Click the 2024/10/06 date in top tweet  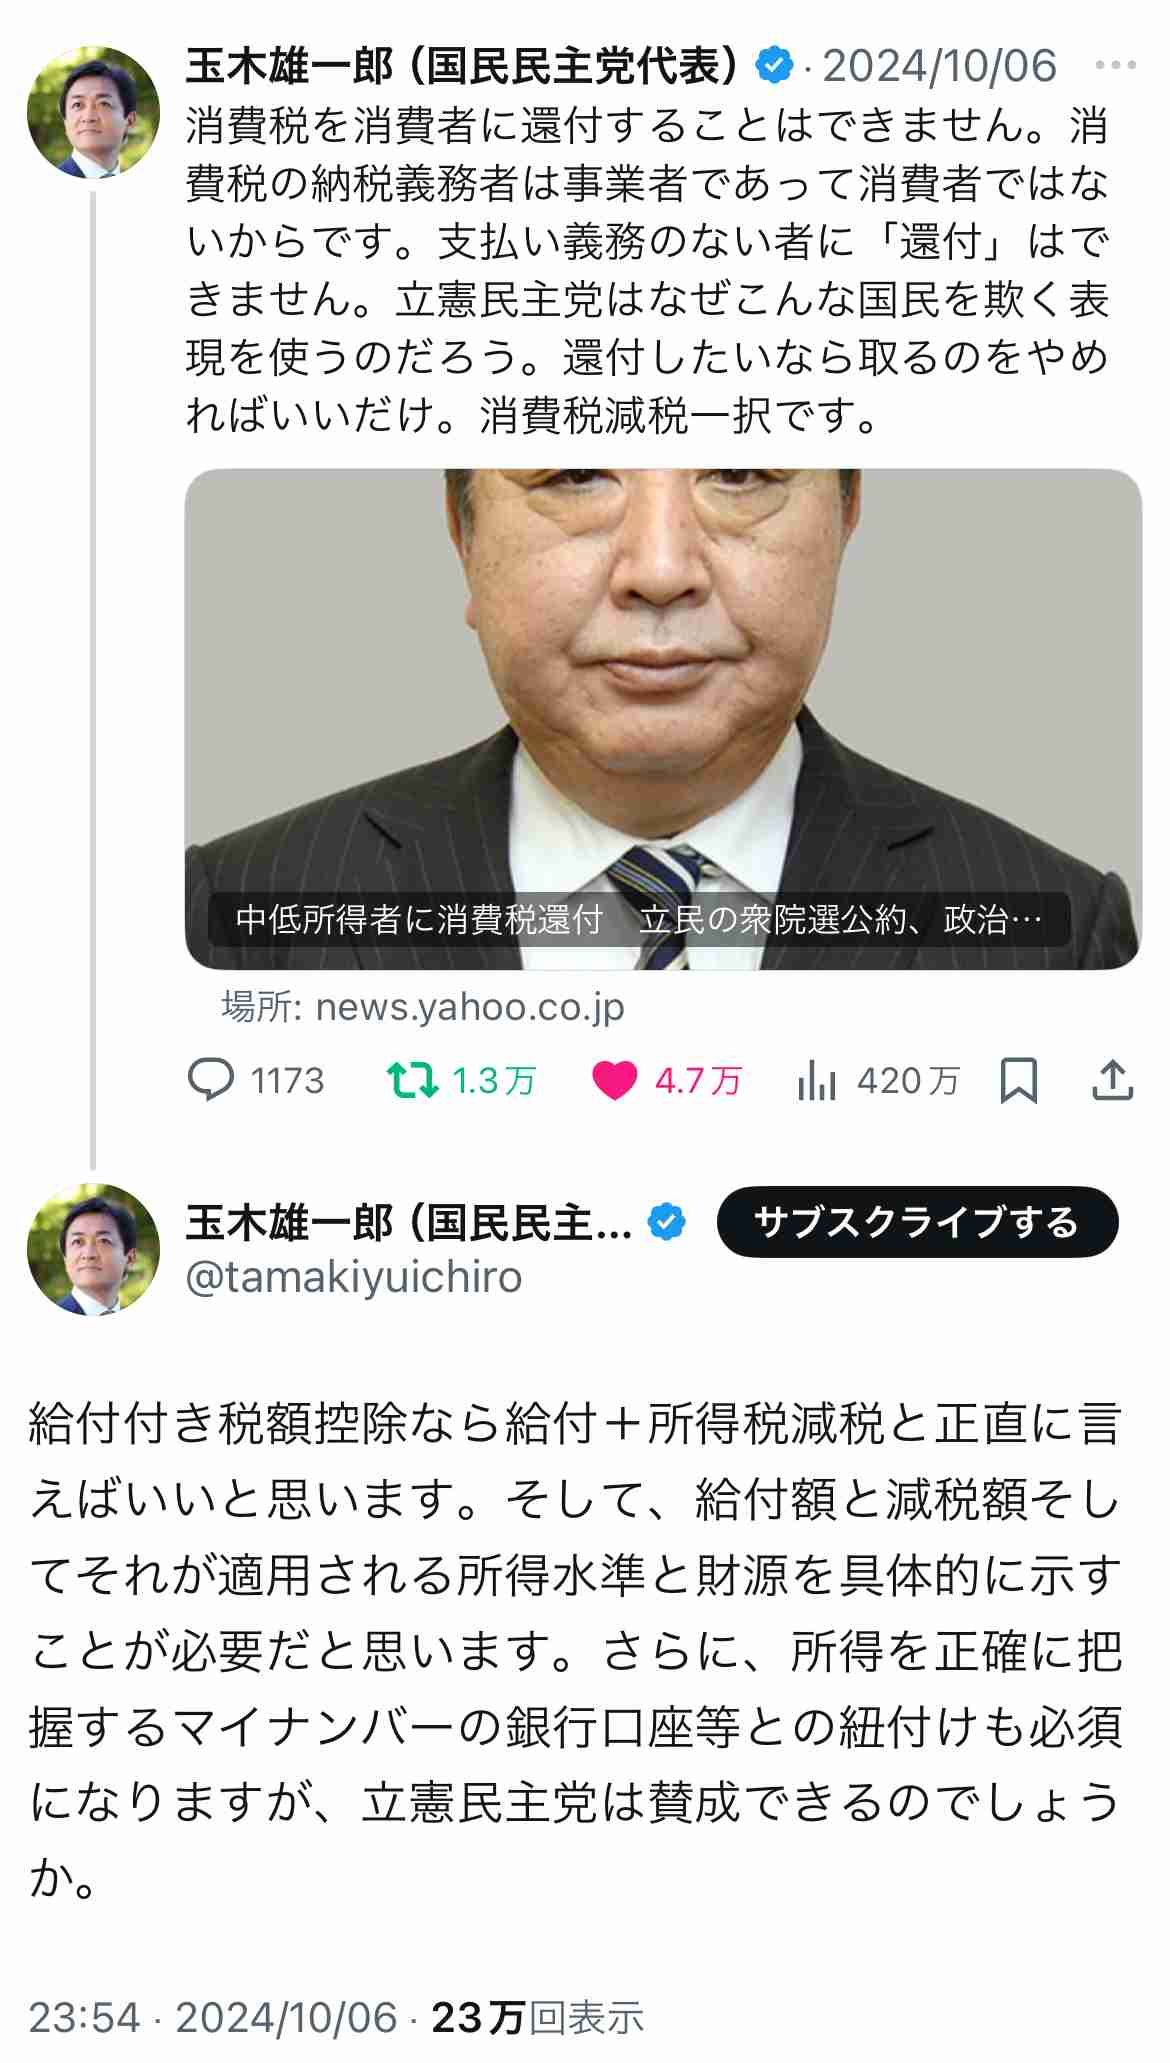[x=939, y=67]
